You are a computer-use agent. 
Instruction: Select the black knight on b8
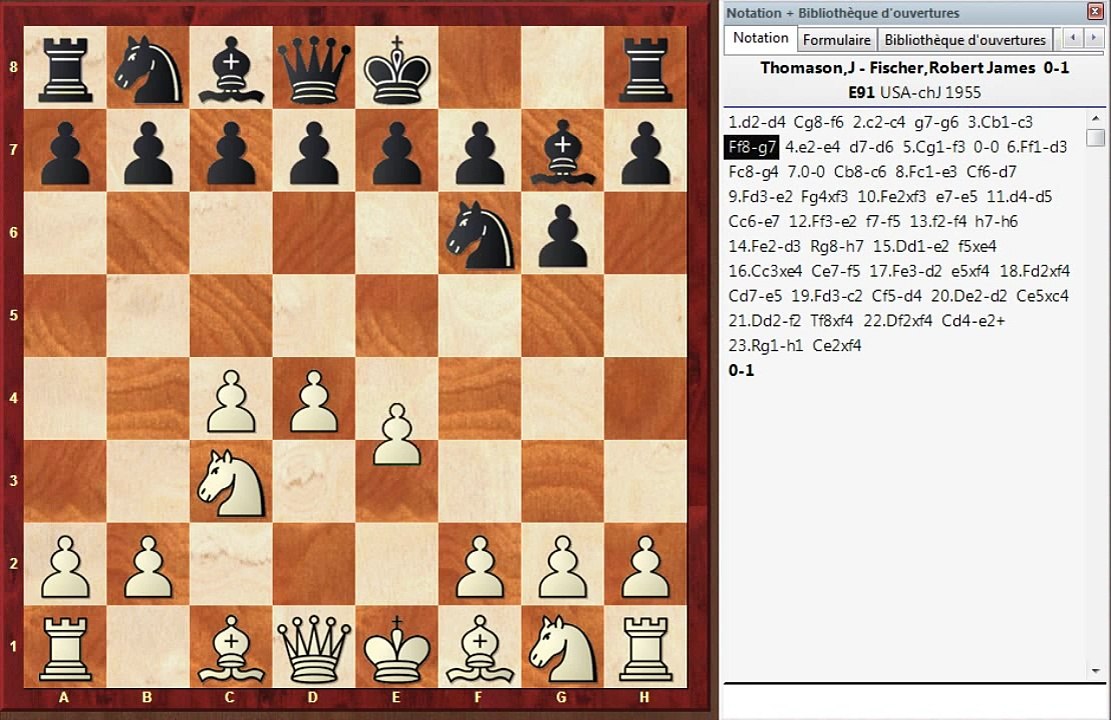(x=147, y=69)
